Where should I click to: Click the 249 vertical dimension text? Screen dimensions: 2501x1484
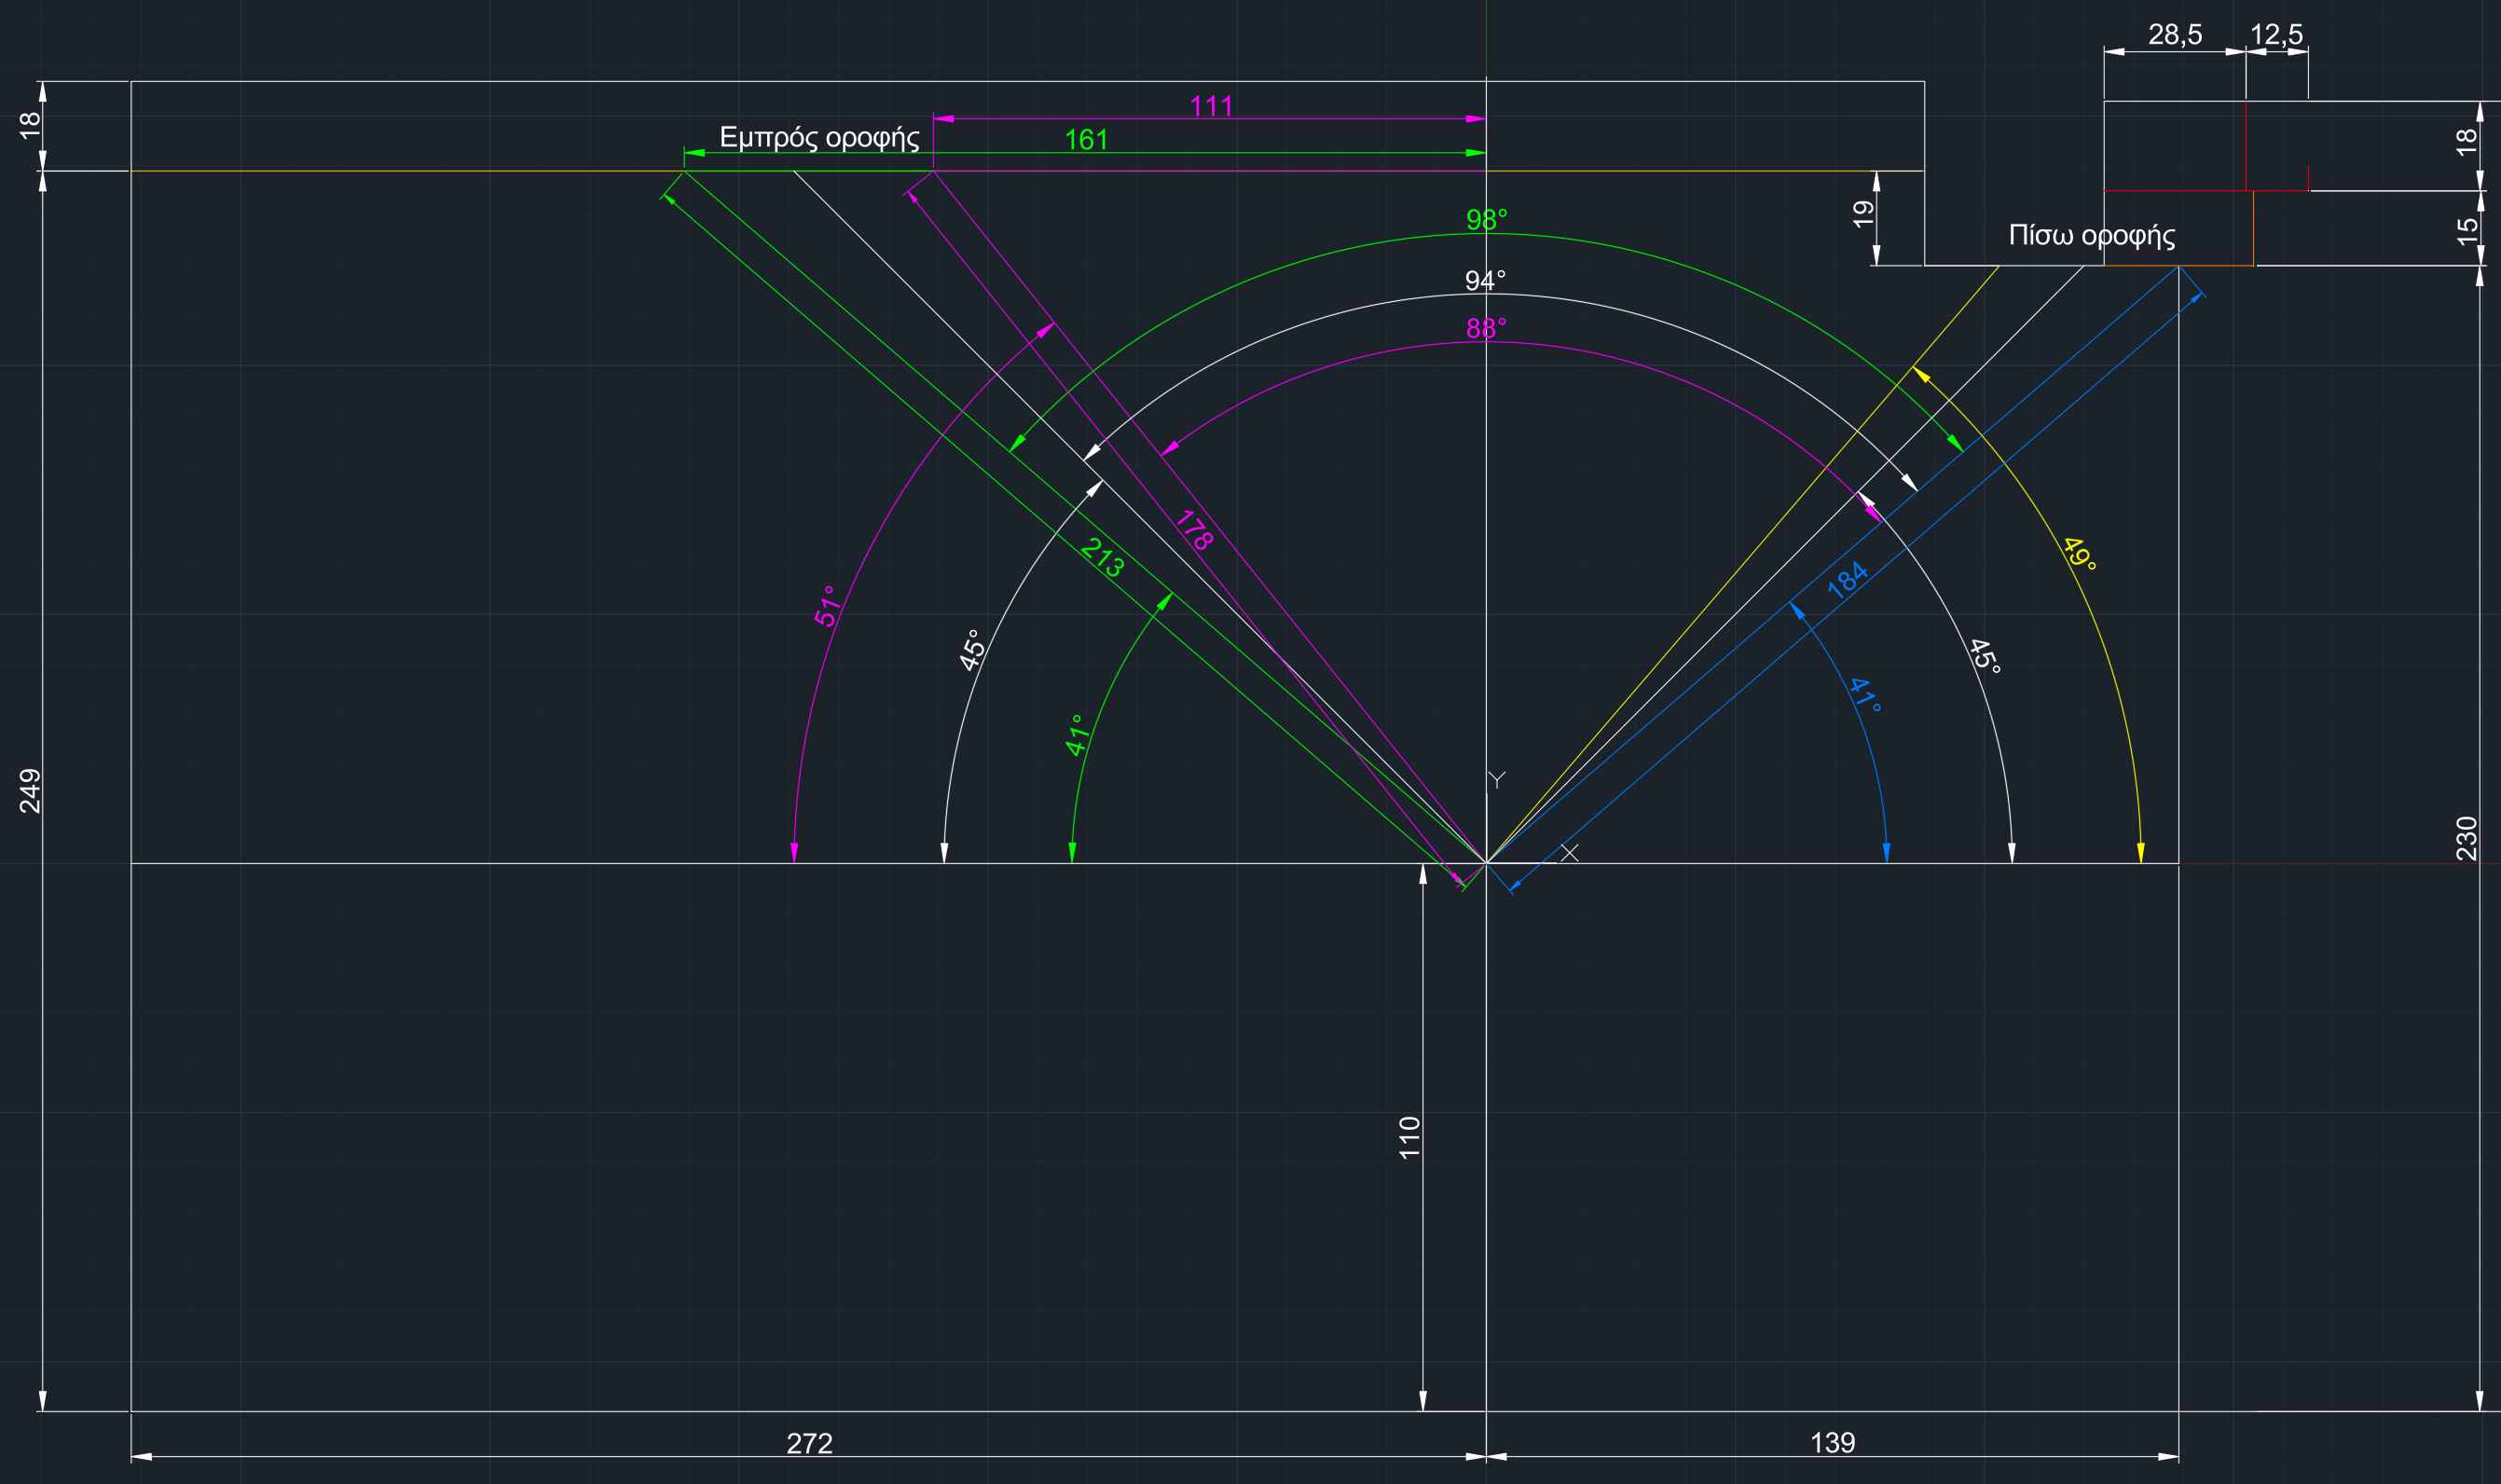click(x=30, y=791)
